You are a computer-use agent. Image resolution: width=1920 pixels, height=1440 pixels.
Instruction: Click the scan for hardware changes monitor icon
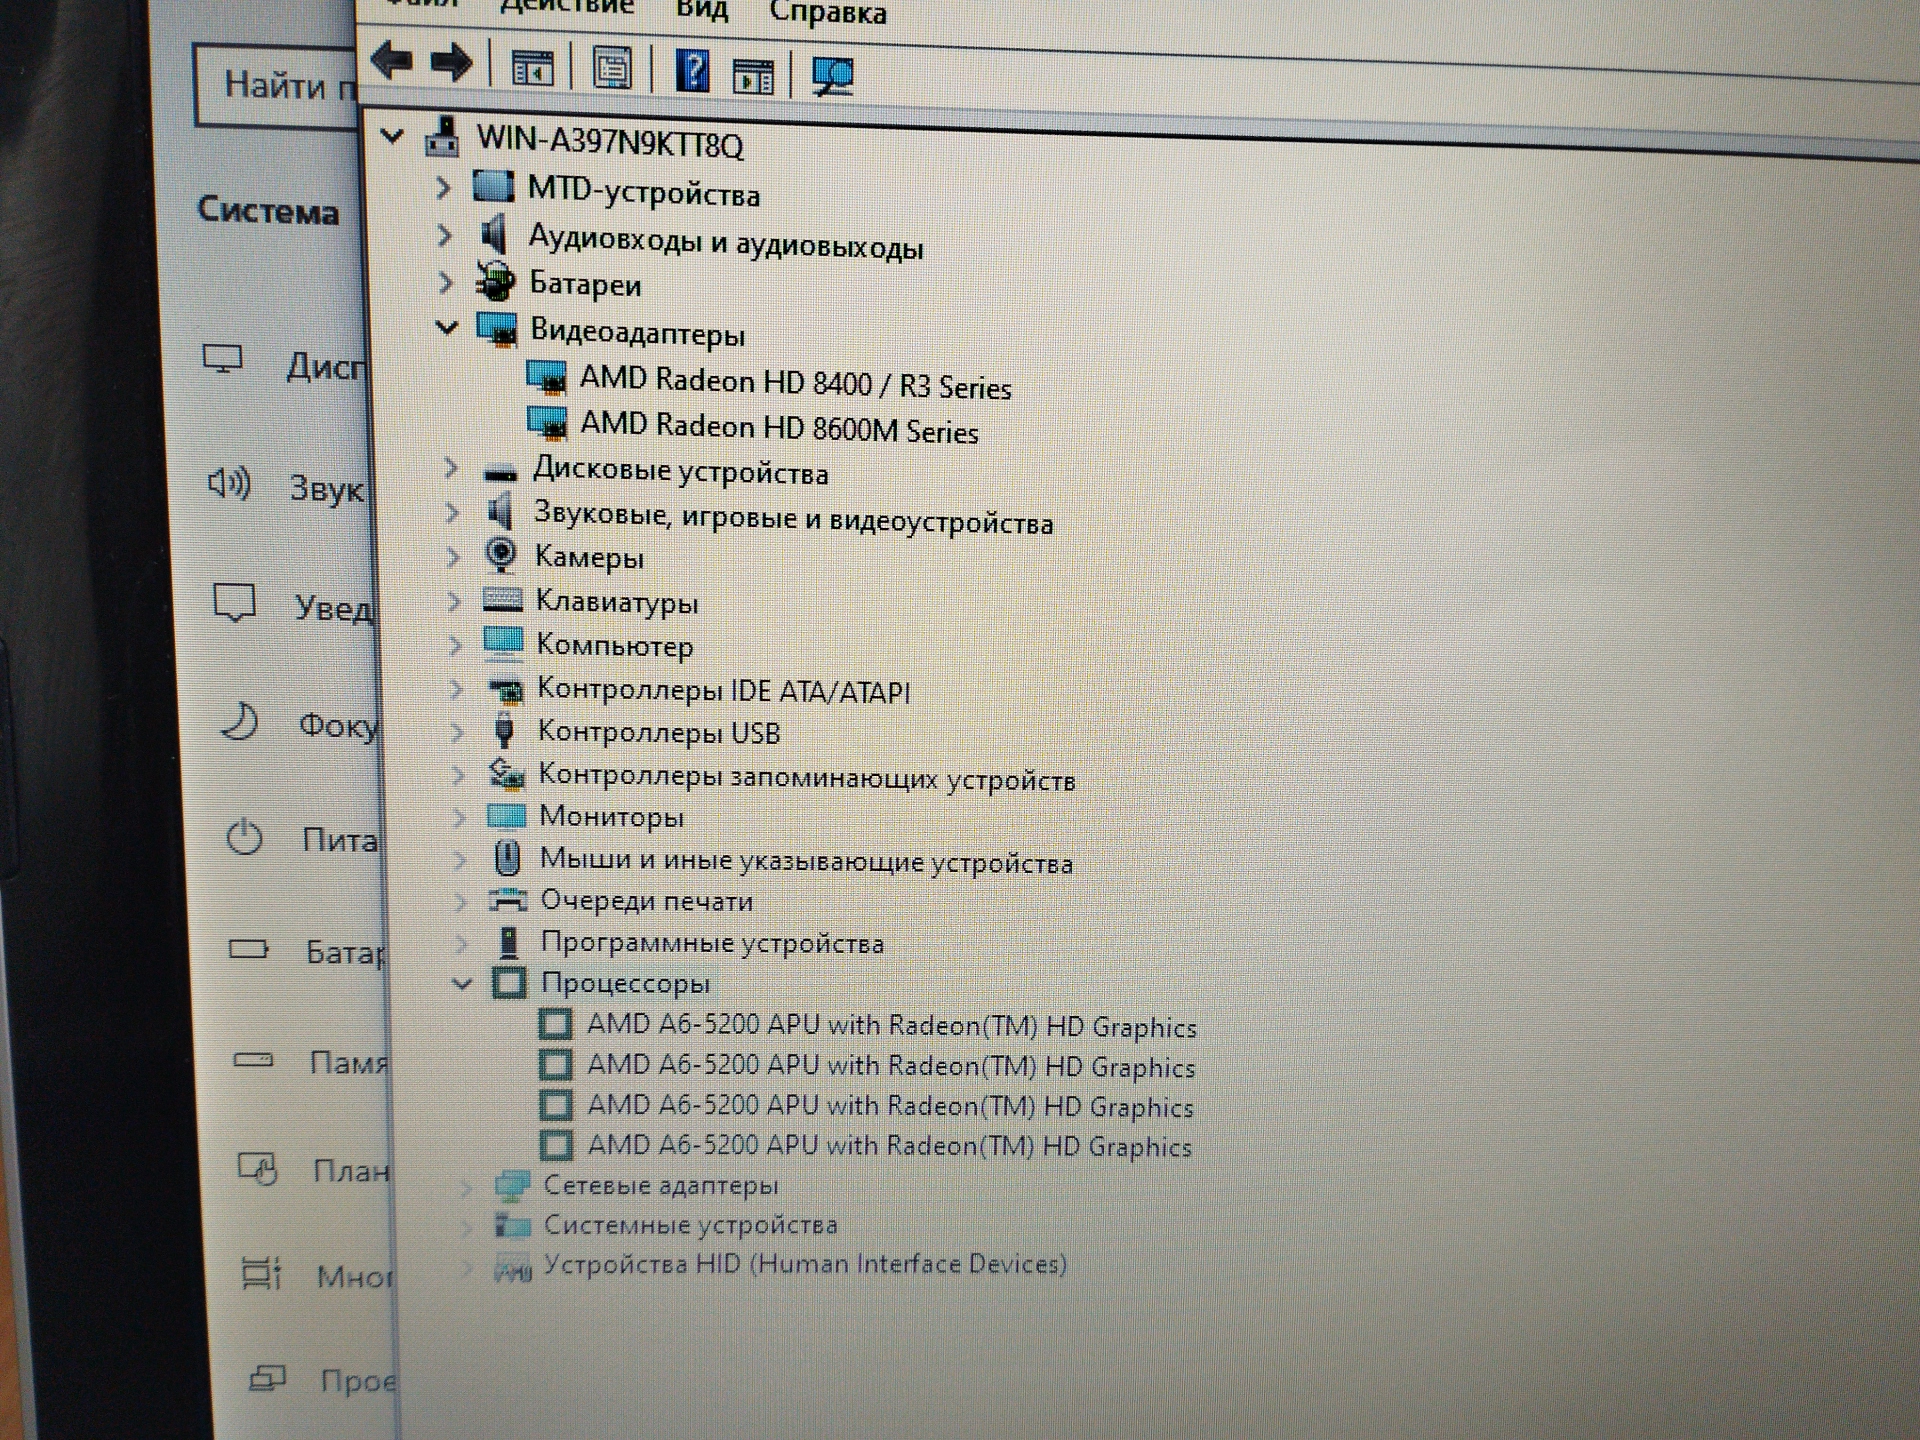coord(833,76)
